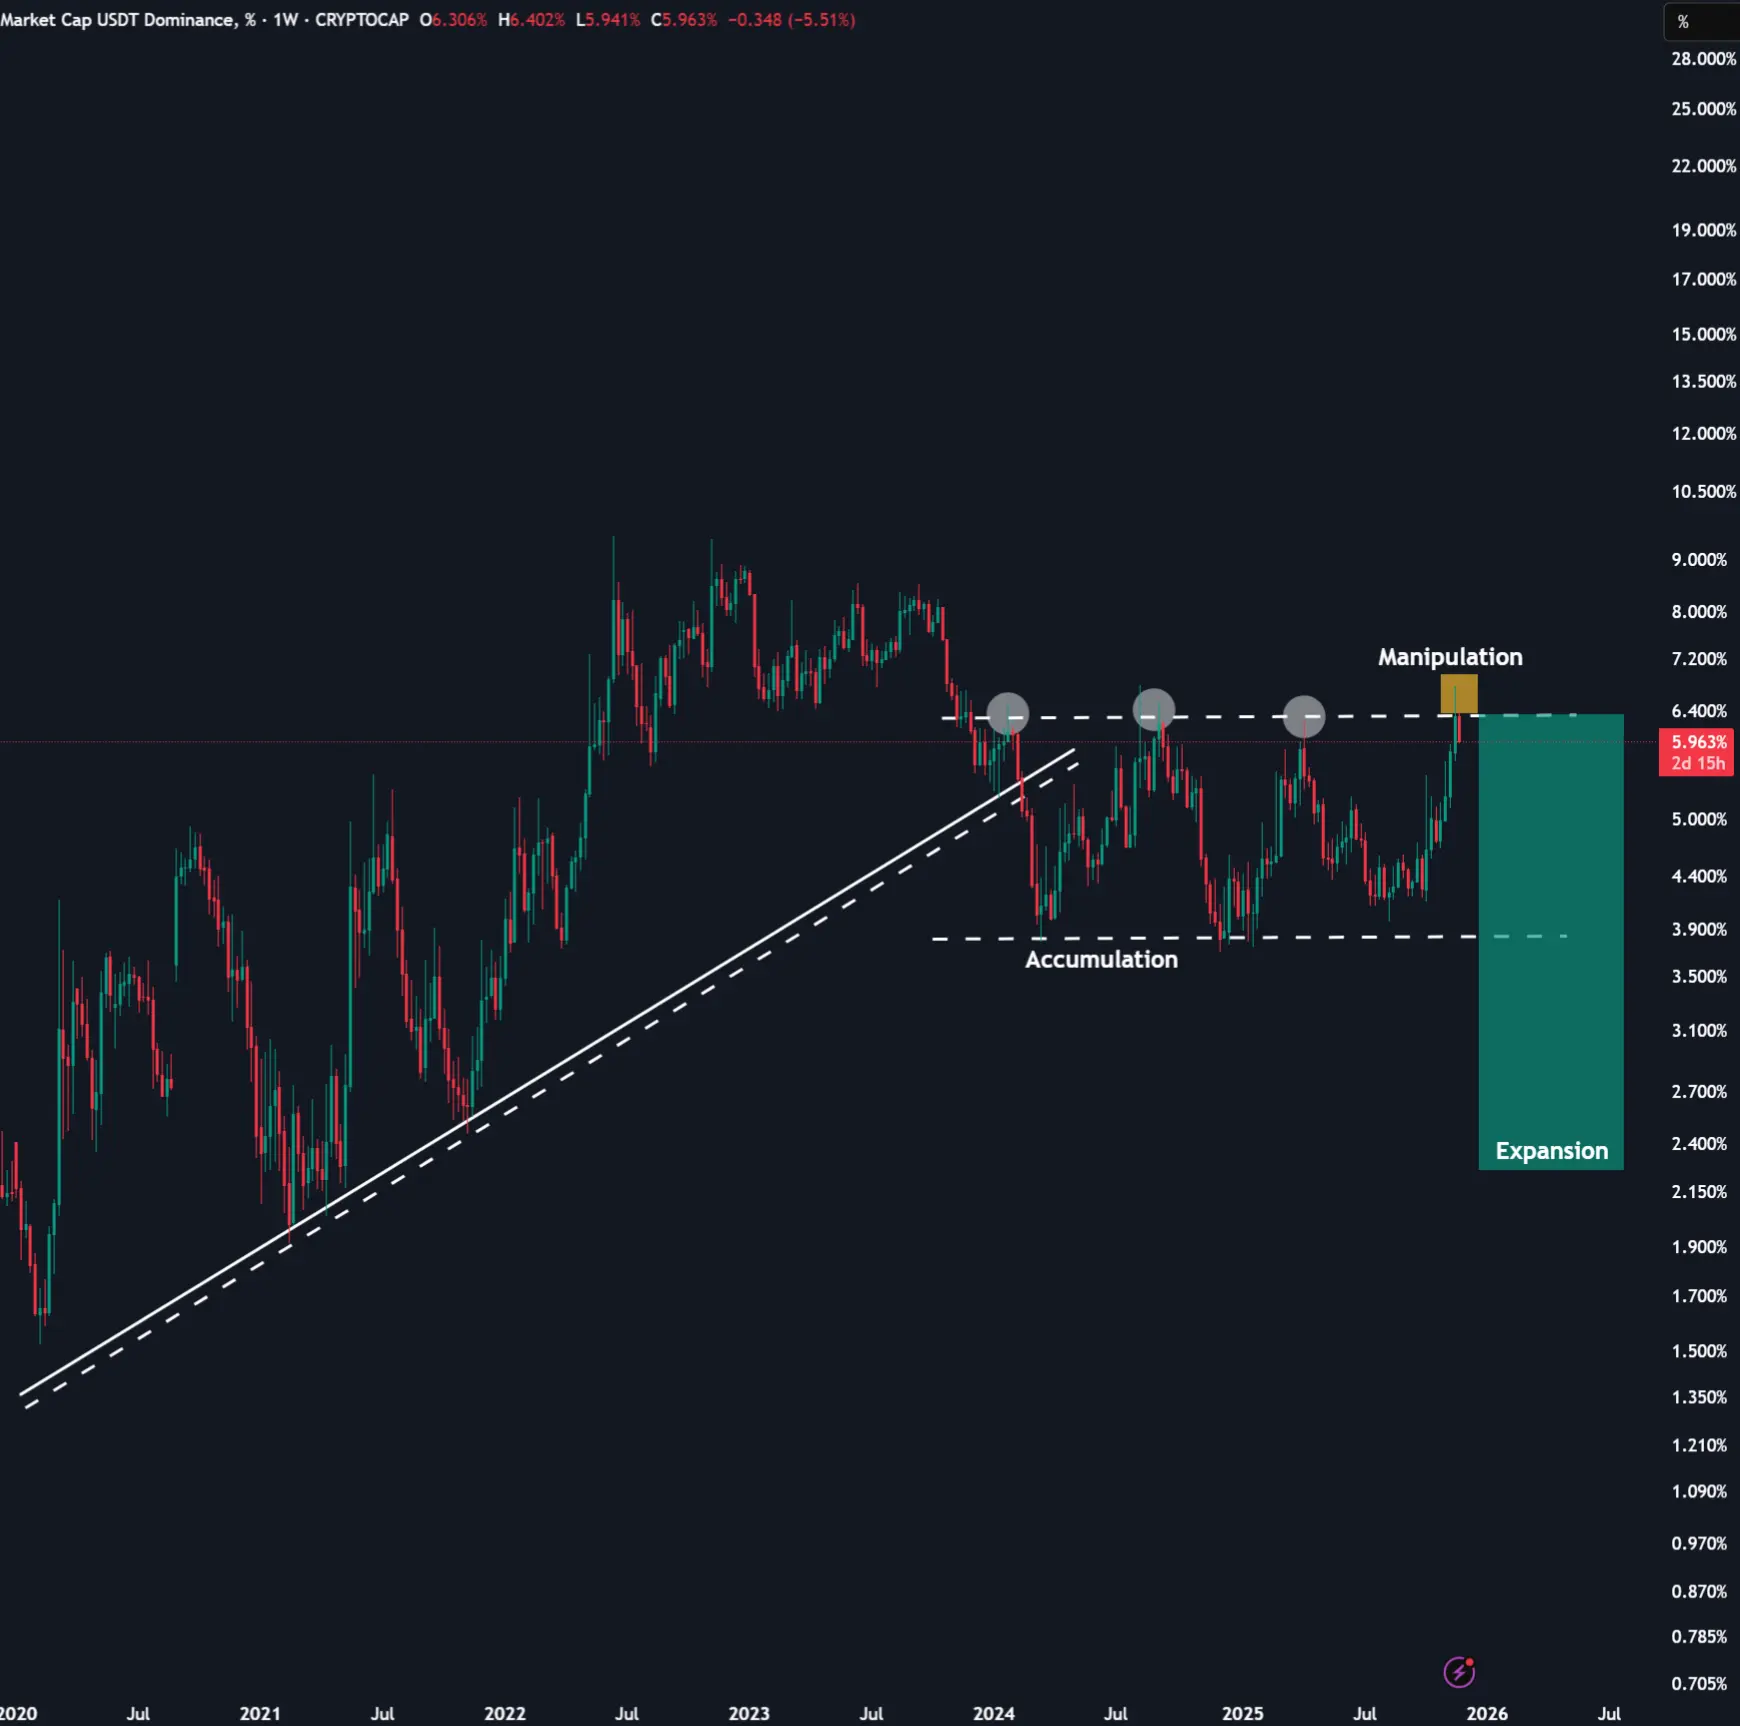Viewport: 1740px width, 1726px height.
Task: Click the −0.348 (−5.51%) change value
Action: click(x=792, y=20)
